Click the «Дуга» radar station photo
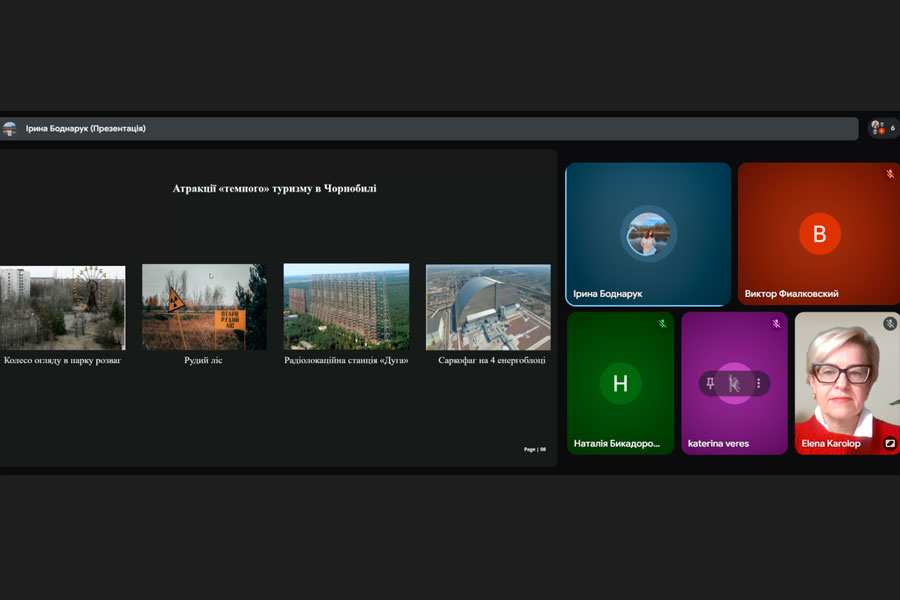900x600 pixels. (x=346, y=307)
